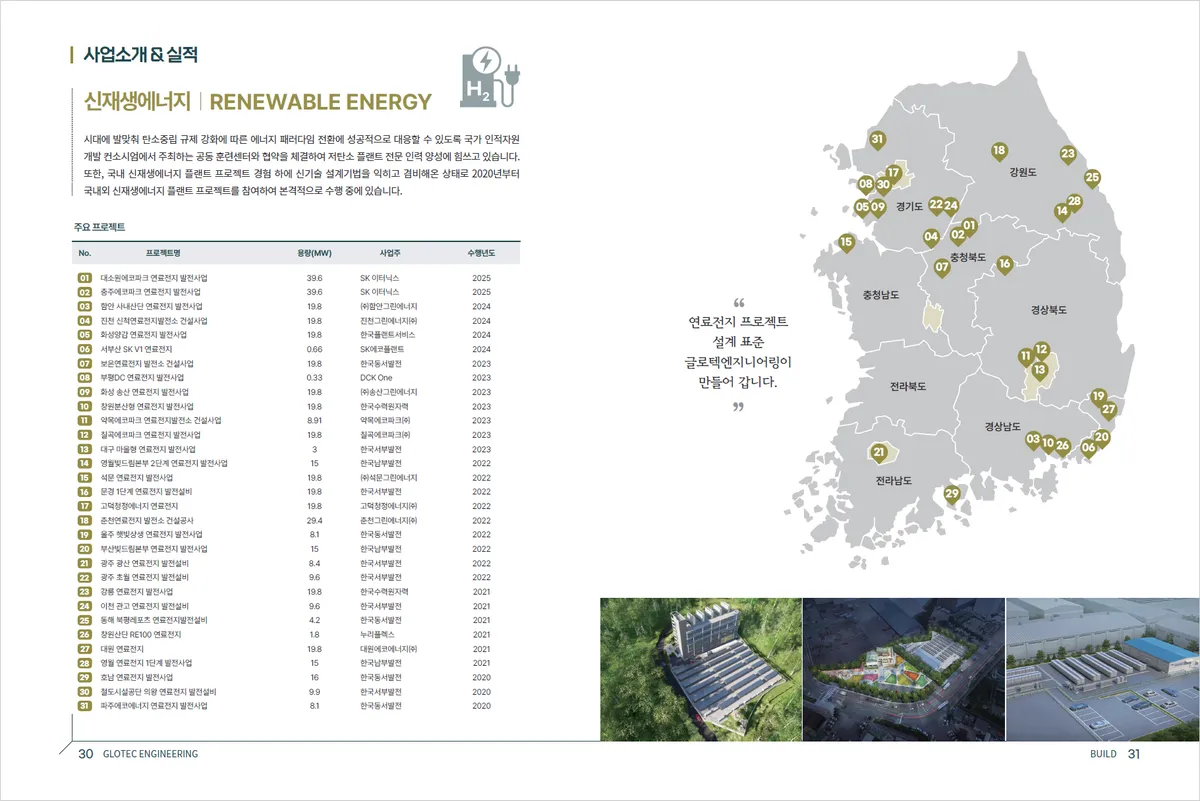
Task: Open the blue-roof facility rendering photo
Action: coord(1103,669)
